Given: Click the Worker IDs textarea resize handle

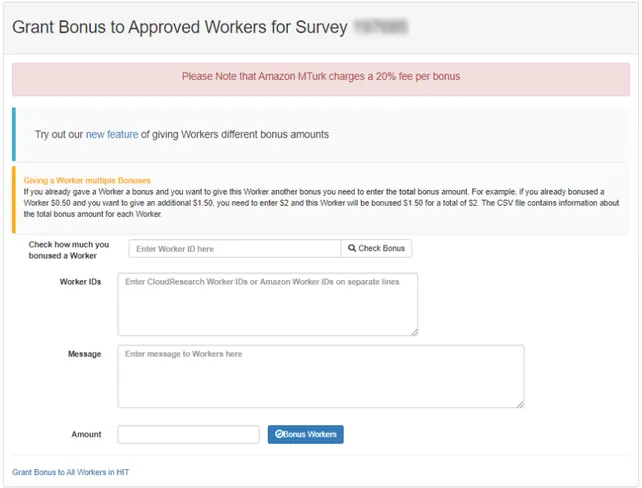Looking at the screenshot, I should 414,332.
